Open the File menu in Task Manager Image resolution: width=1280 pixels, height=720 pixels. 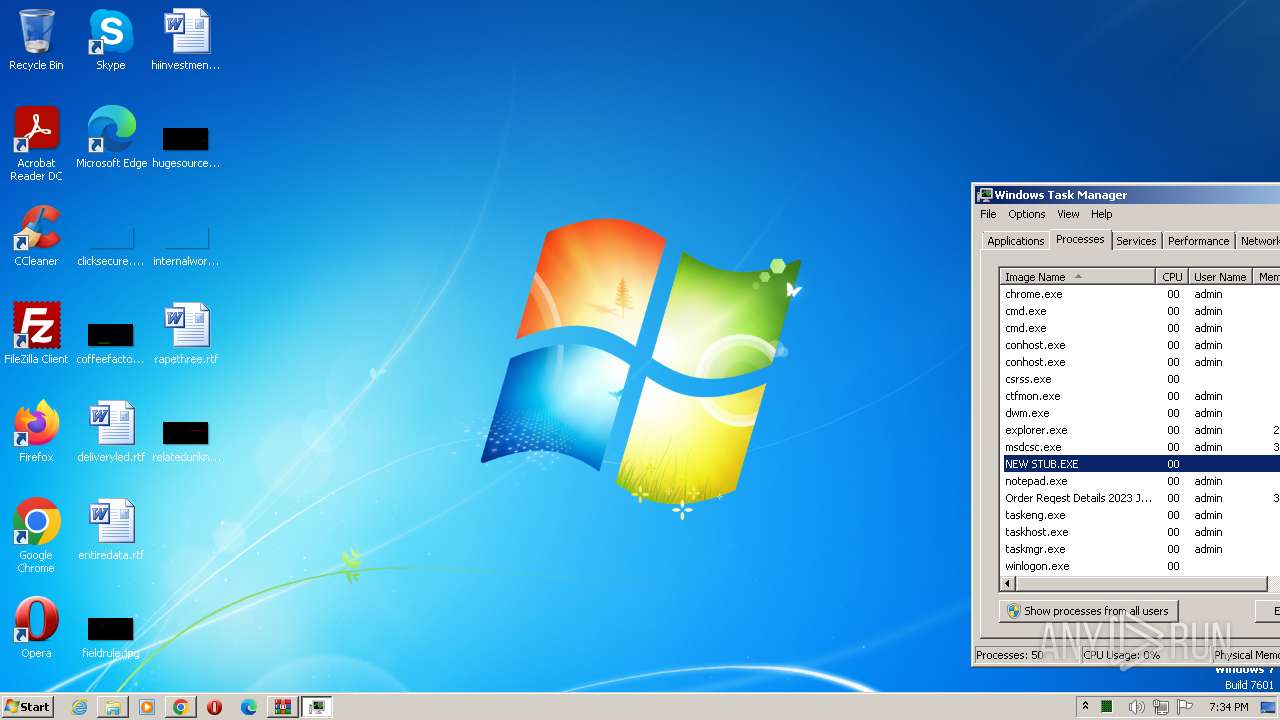point(988,214)
